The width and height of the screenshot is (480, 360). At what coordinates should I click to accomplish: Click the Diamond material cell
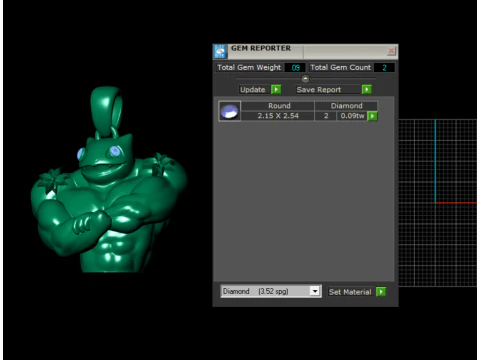pyautogui.click(x=346, y=106)
